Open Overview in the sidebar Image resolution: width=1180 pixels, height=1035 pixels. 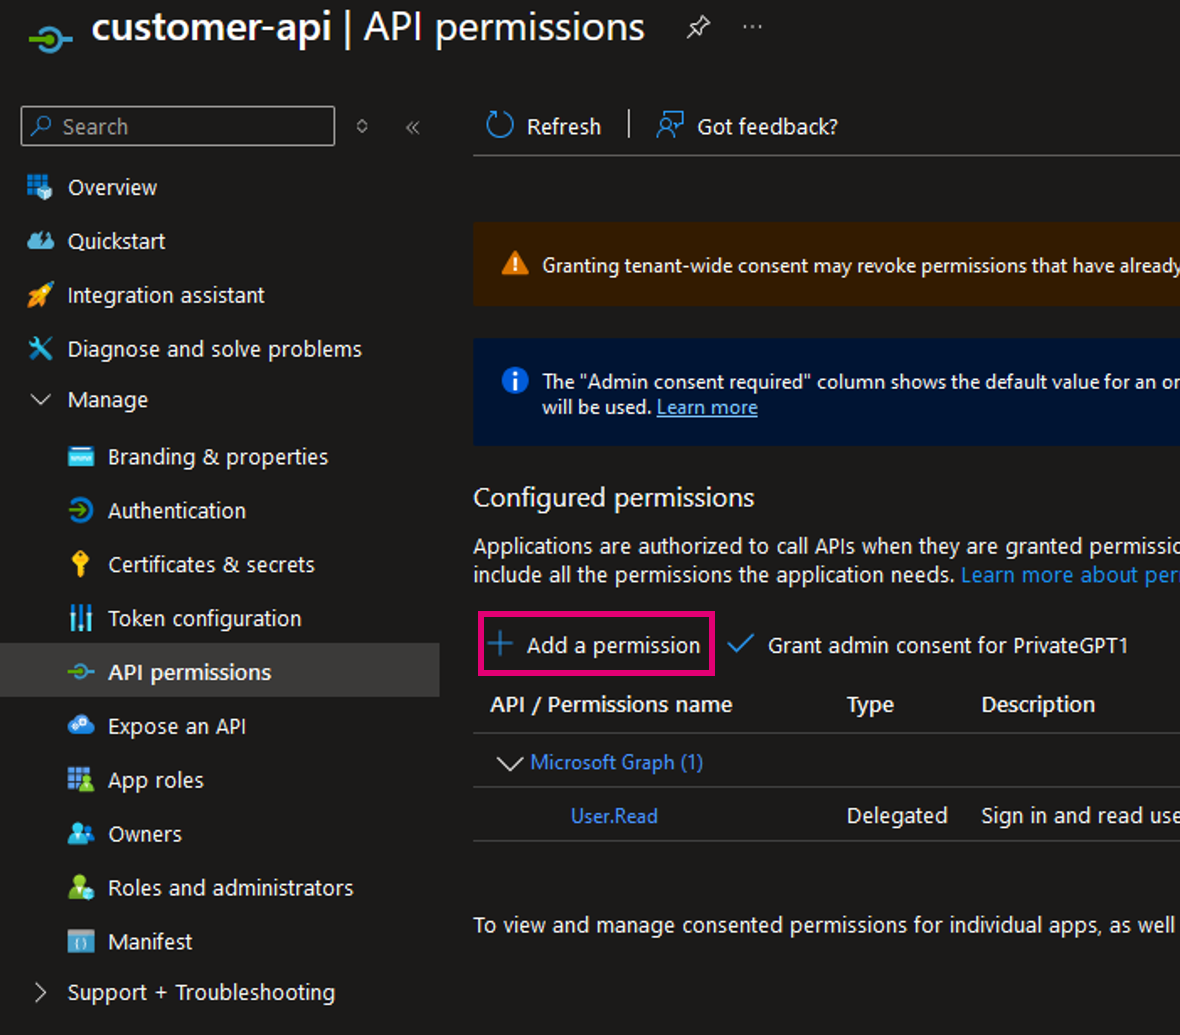point(112,187)
